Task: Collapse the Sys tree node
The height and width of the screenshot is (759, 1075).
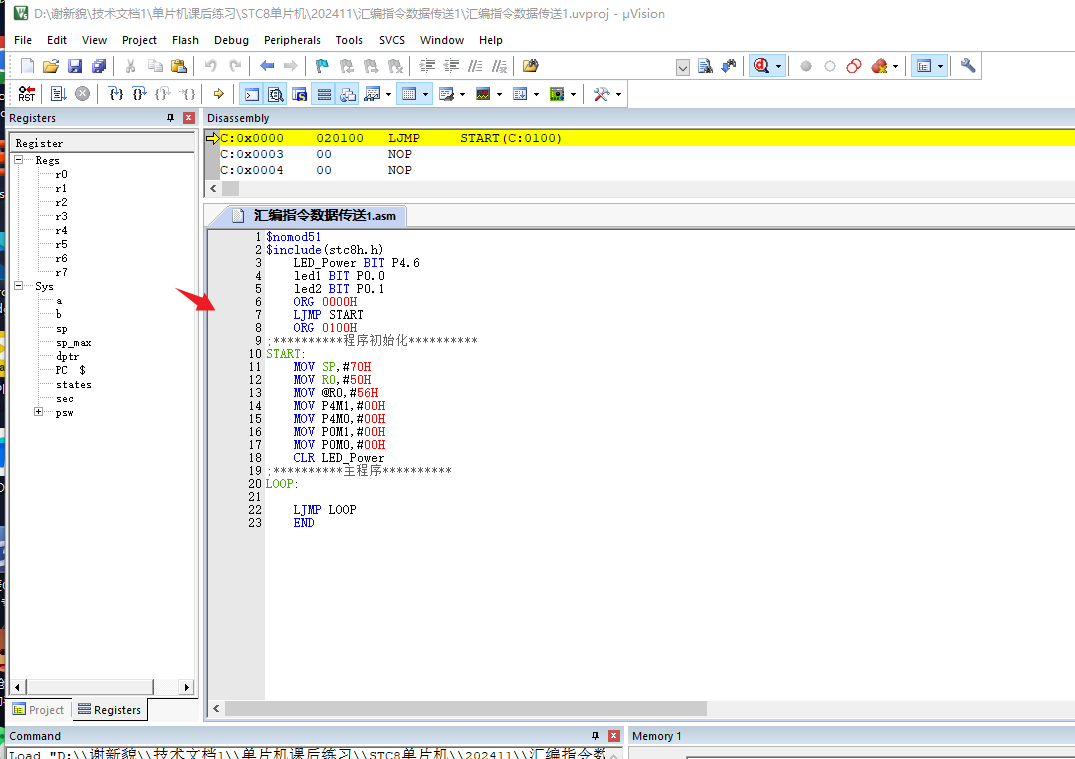Action: [19, 285]
